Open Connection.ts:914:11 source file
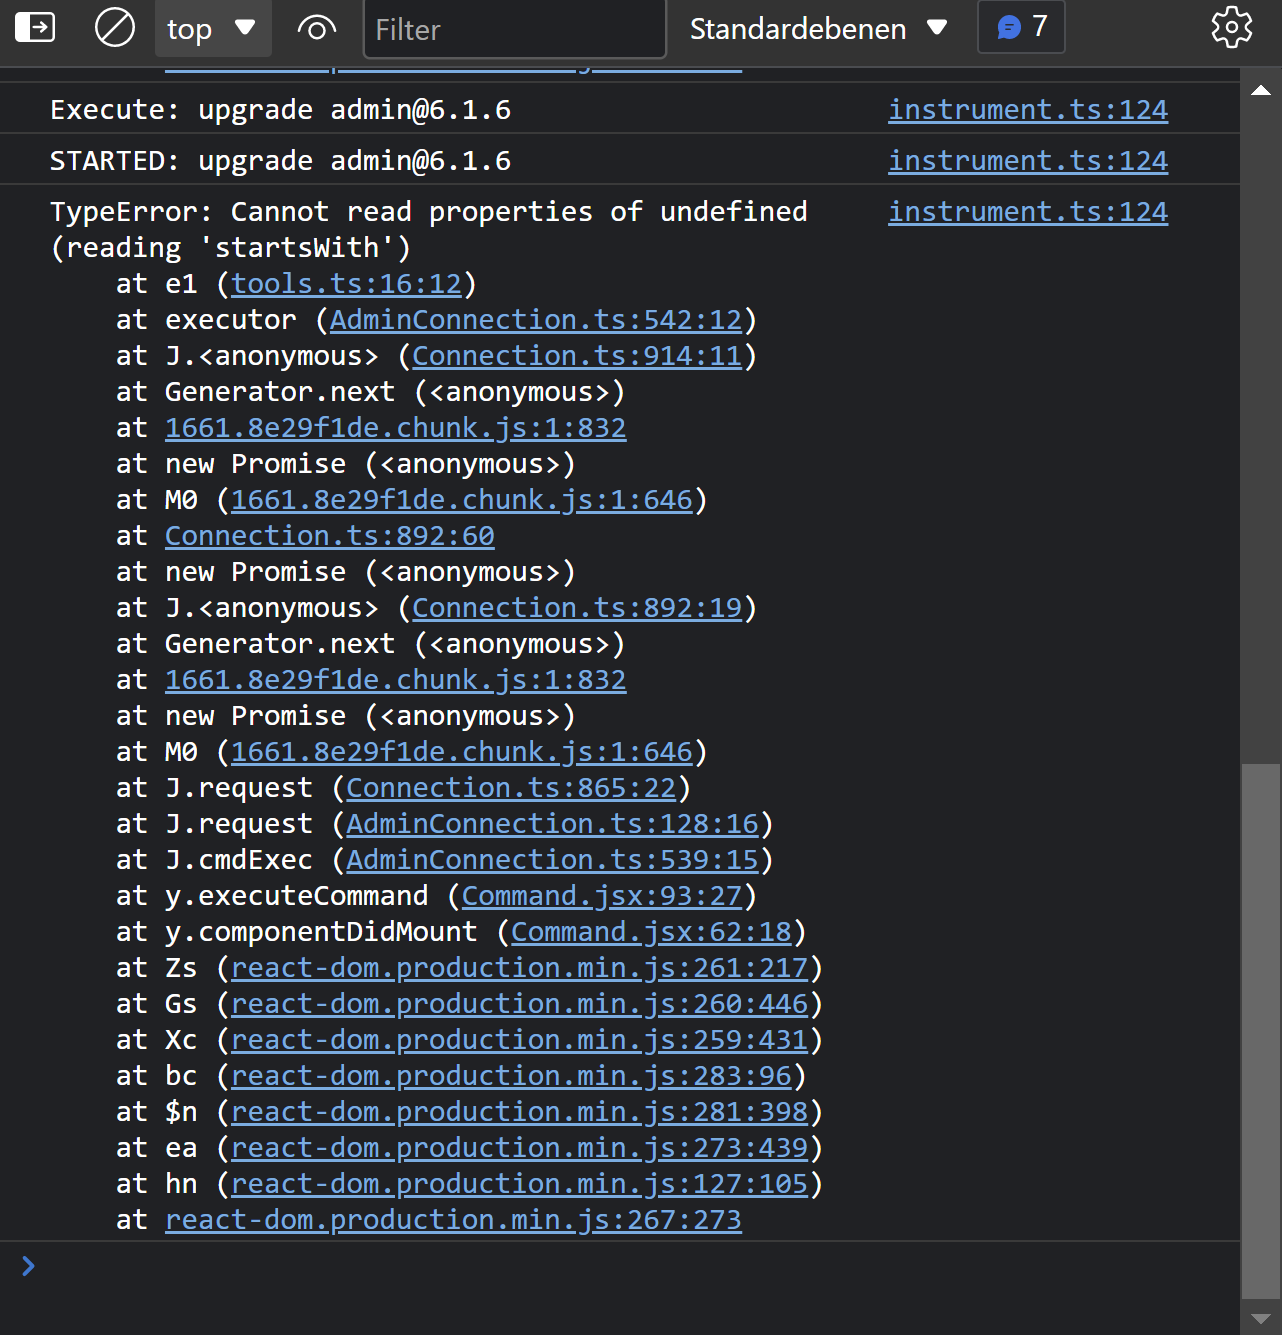 (578, 355)
